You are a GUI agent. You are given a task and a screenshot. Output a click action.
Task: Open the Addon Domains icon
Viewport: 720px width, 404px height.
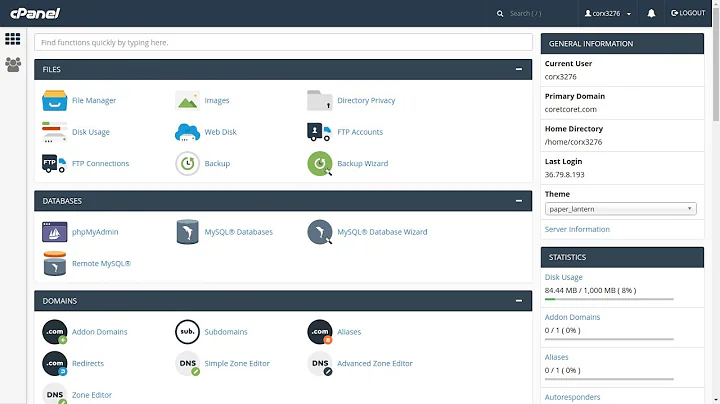click(54, 332)
